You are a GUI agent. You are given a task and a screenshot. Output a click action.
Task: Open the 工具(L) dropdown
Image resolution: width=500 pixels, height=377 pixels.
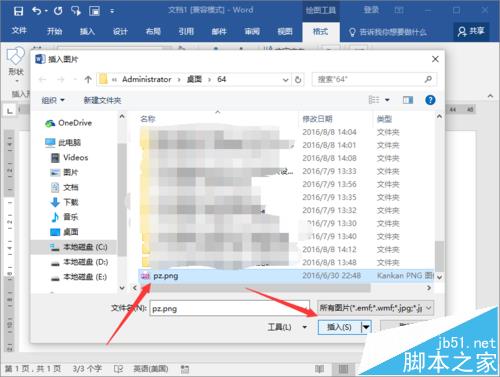[x=287, y=327]
